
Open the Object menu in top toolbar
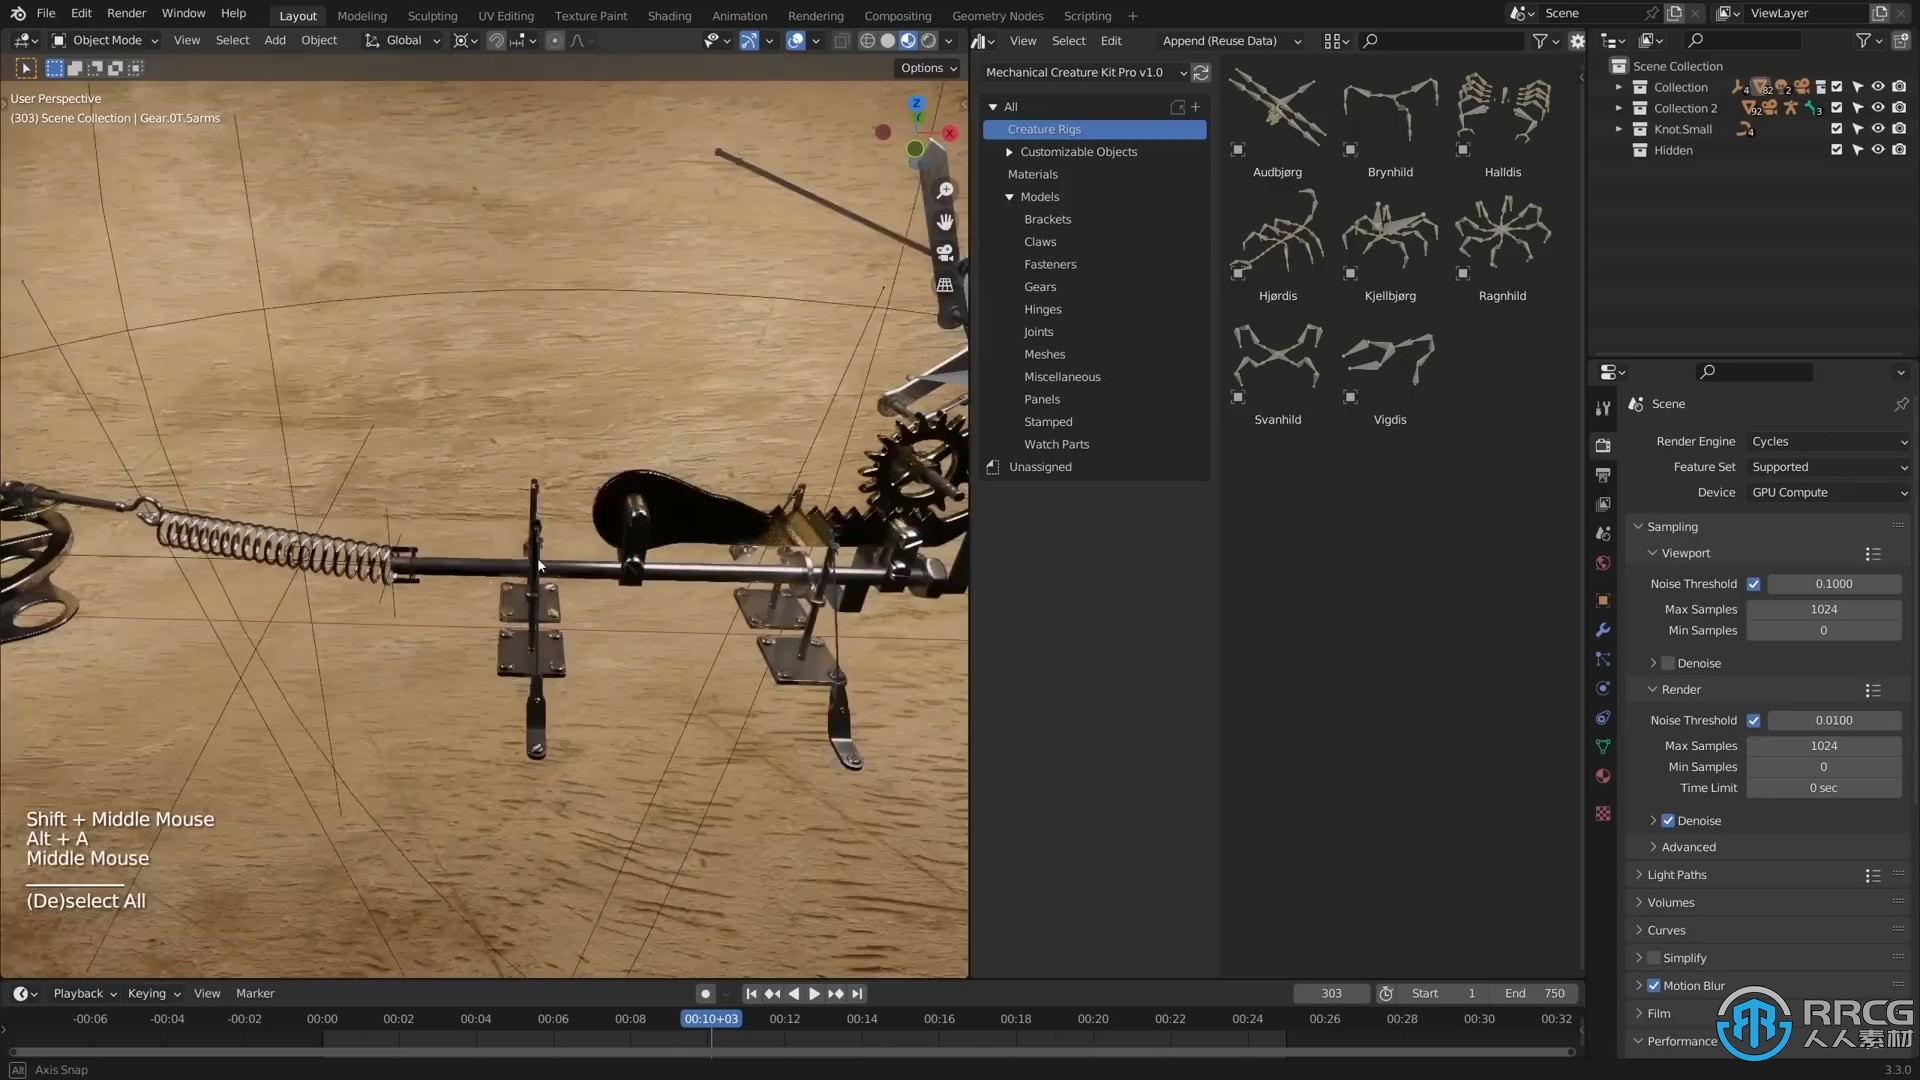tap(319, 40)
